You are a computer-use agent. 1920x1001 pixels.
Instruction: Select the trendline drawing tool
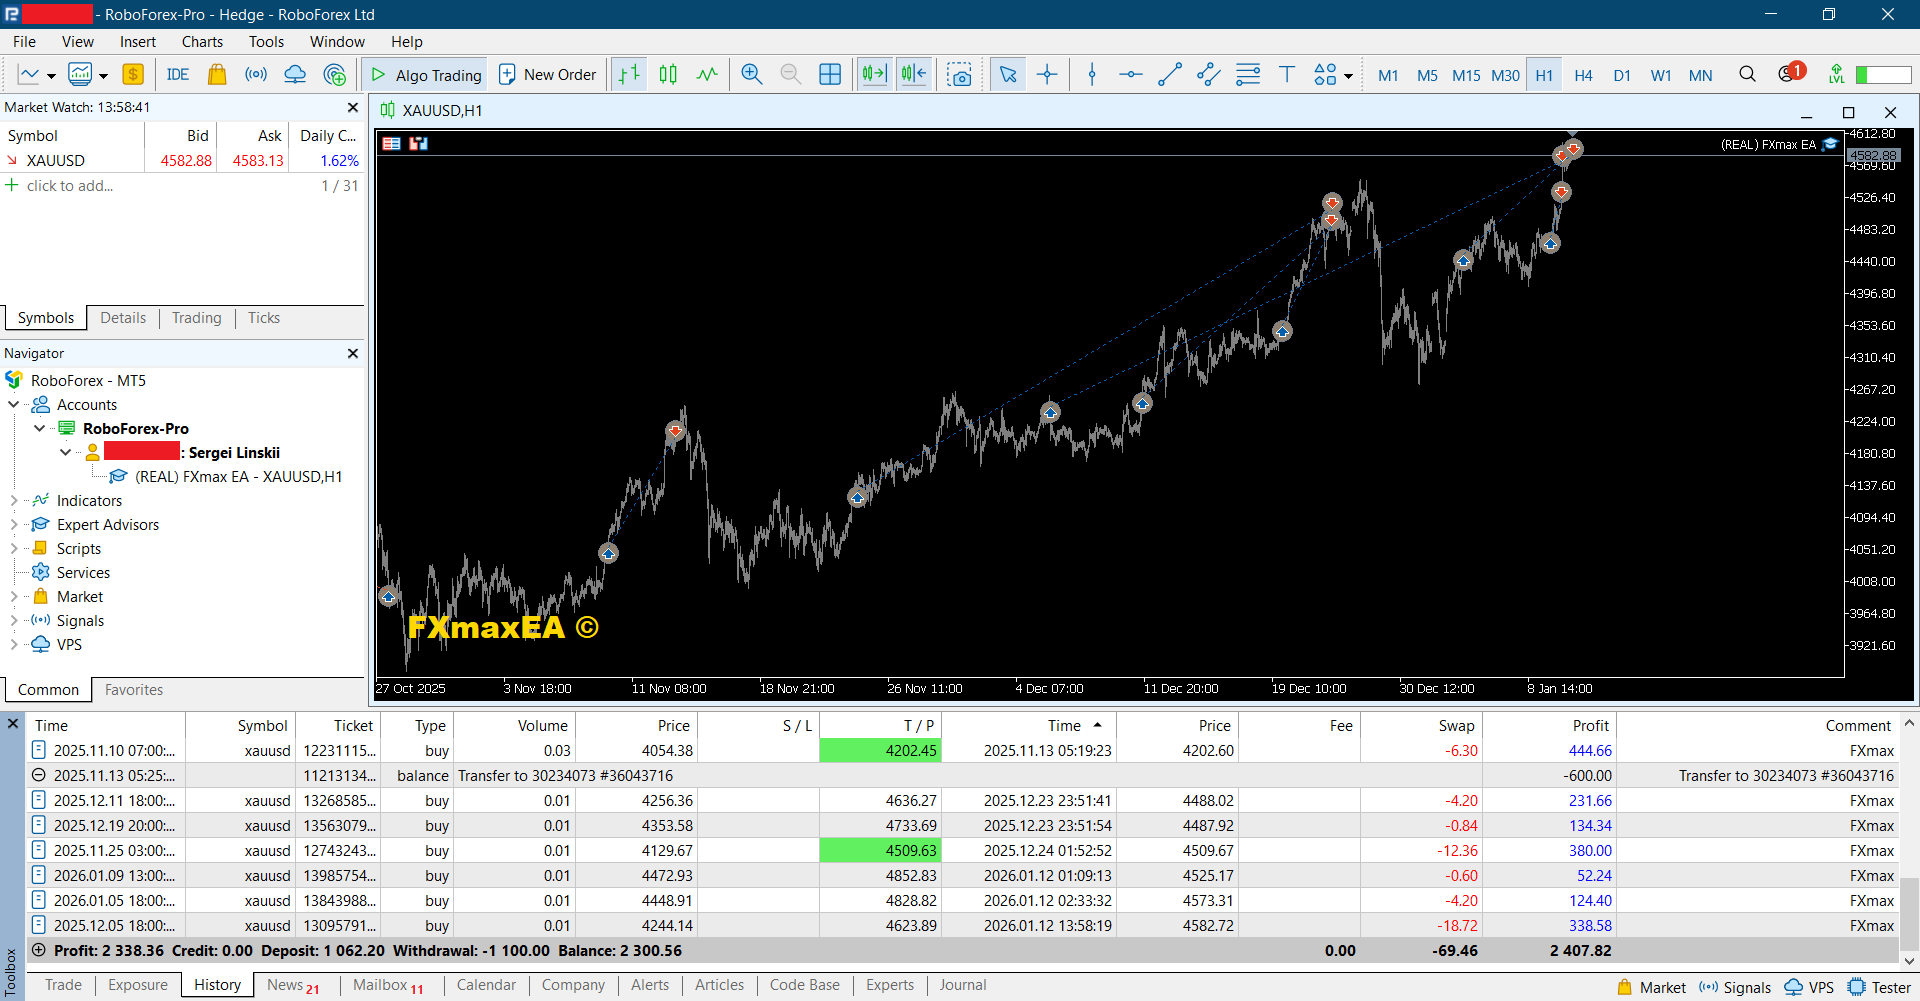[x=1170, y=75]
